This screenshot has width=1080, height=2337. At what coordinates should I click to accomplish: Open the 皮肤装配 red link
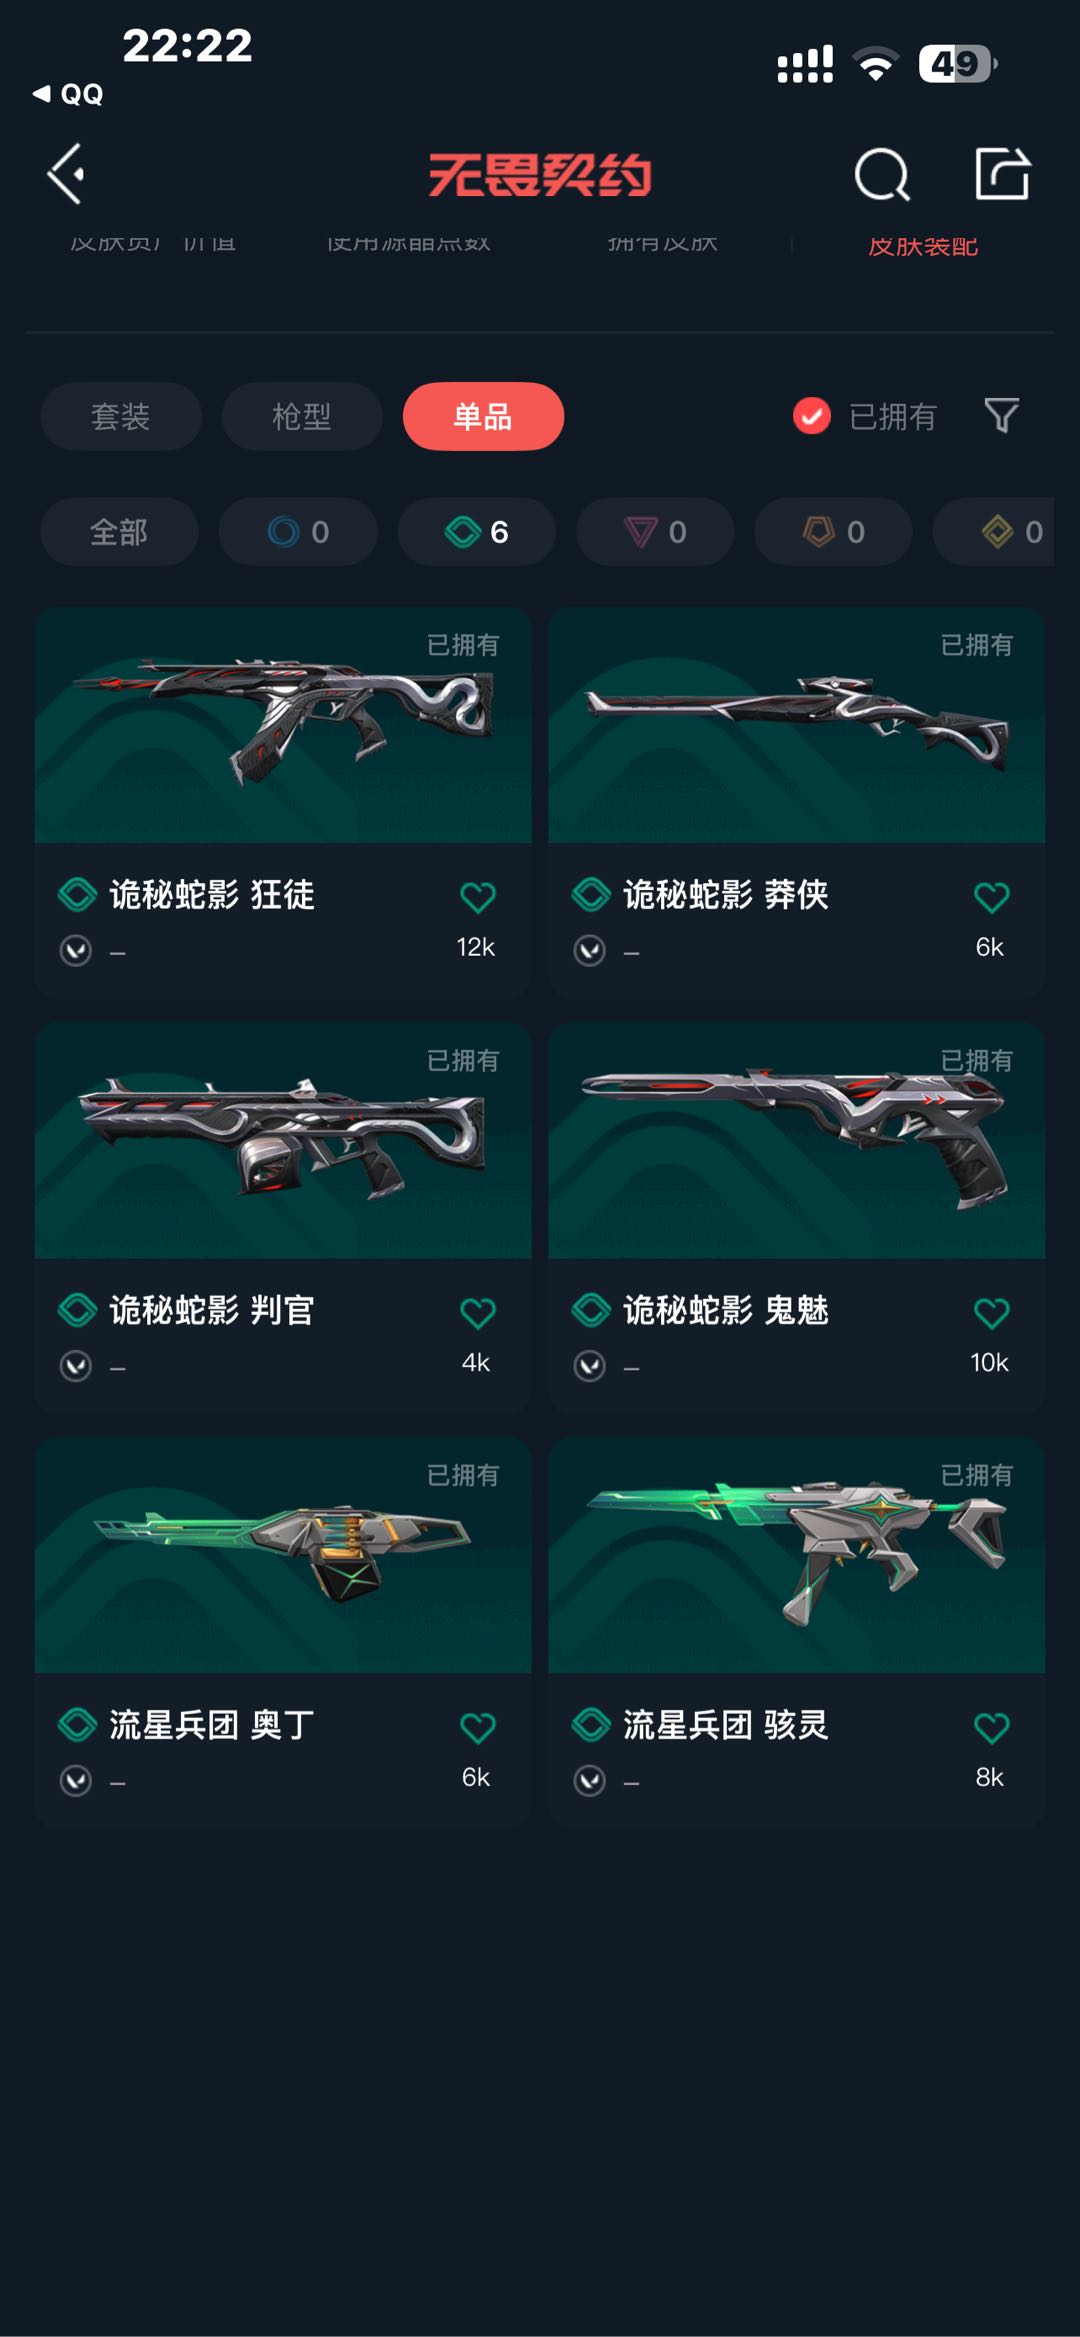[922, 246]
